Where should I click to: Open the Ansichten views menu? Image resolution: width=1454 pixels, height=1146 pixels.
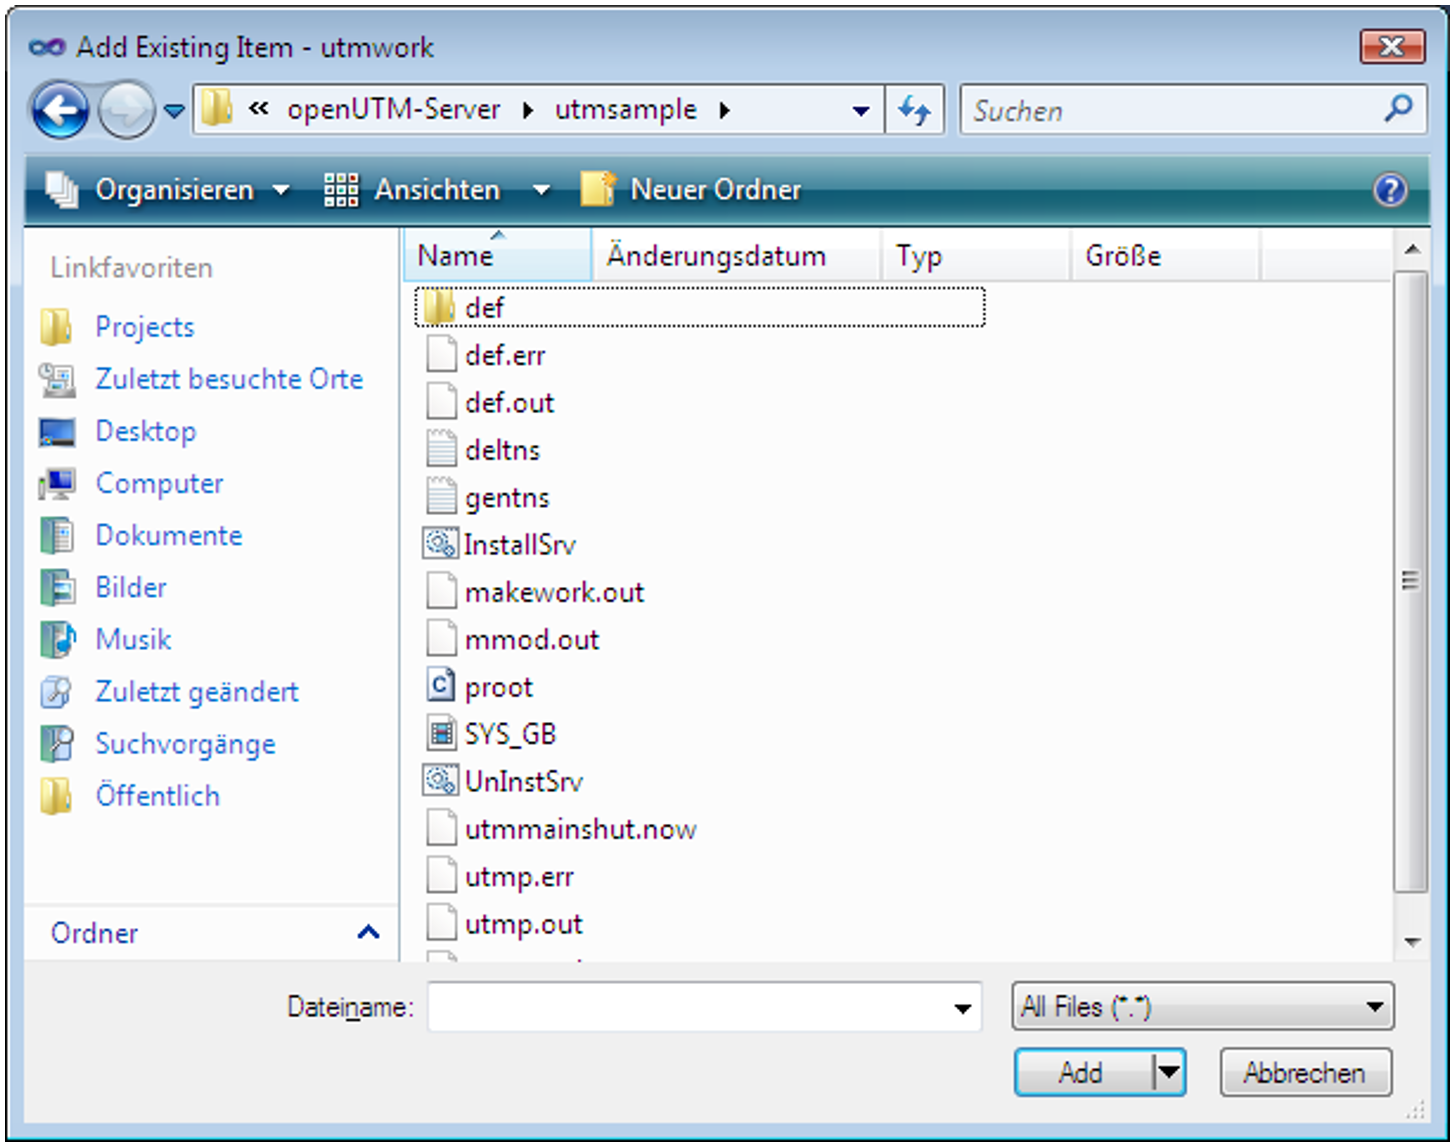(x=438, y=190)
